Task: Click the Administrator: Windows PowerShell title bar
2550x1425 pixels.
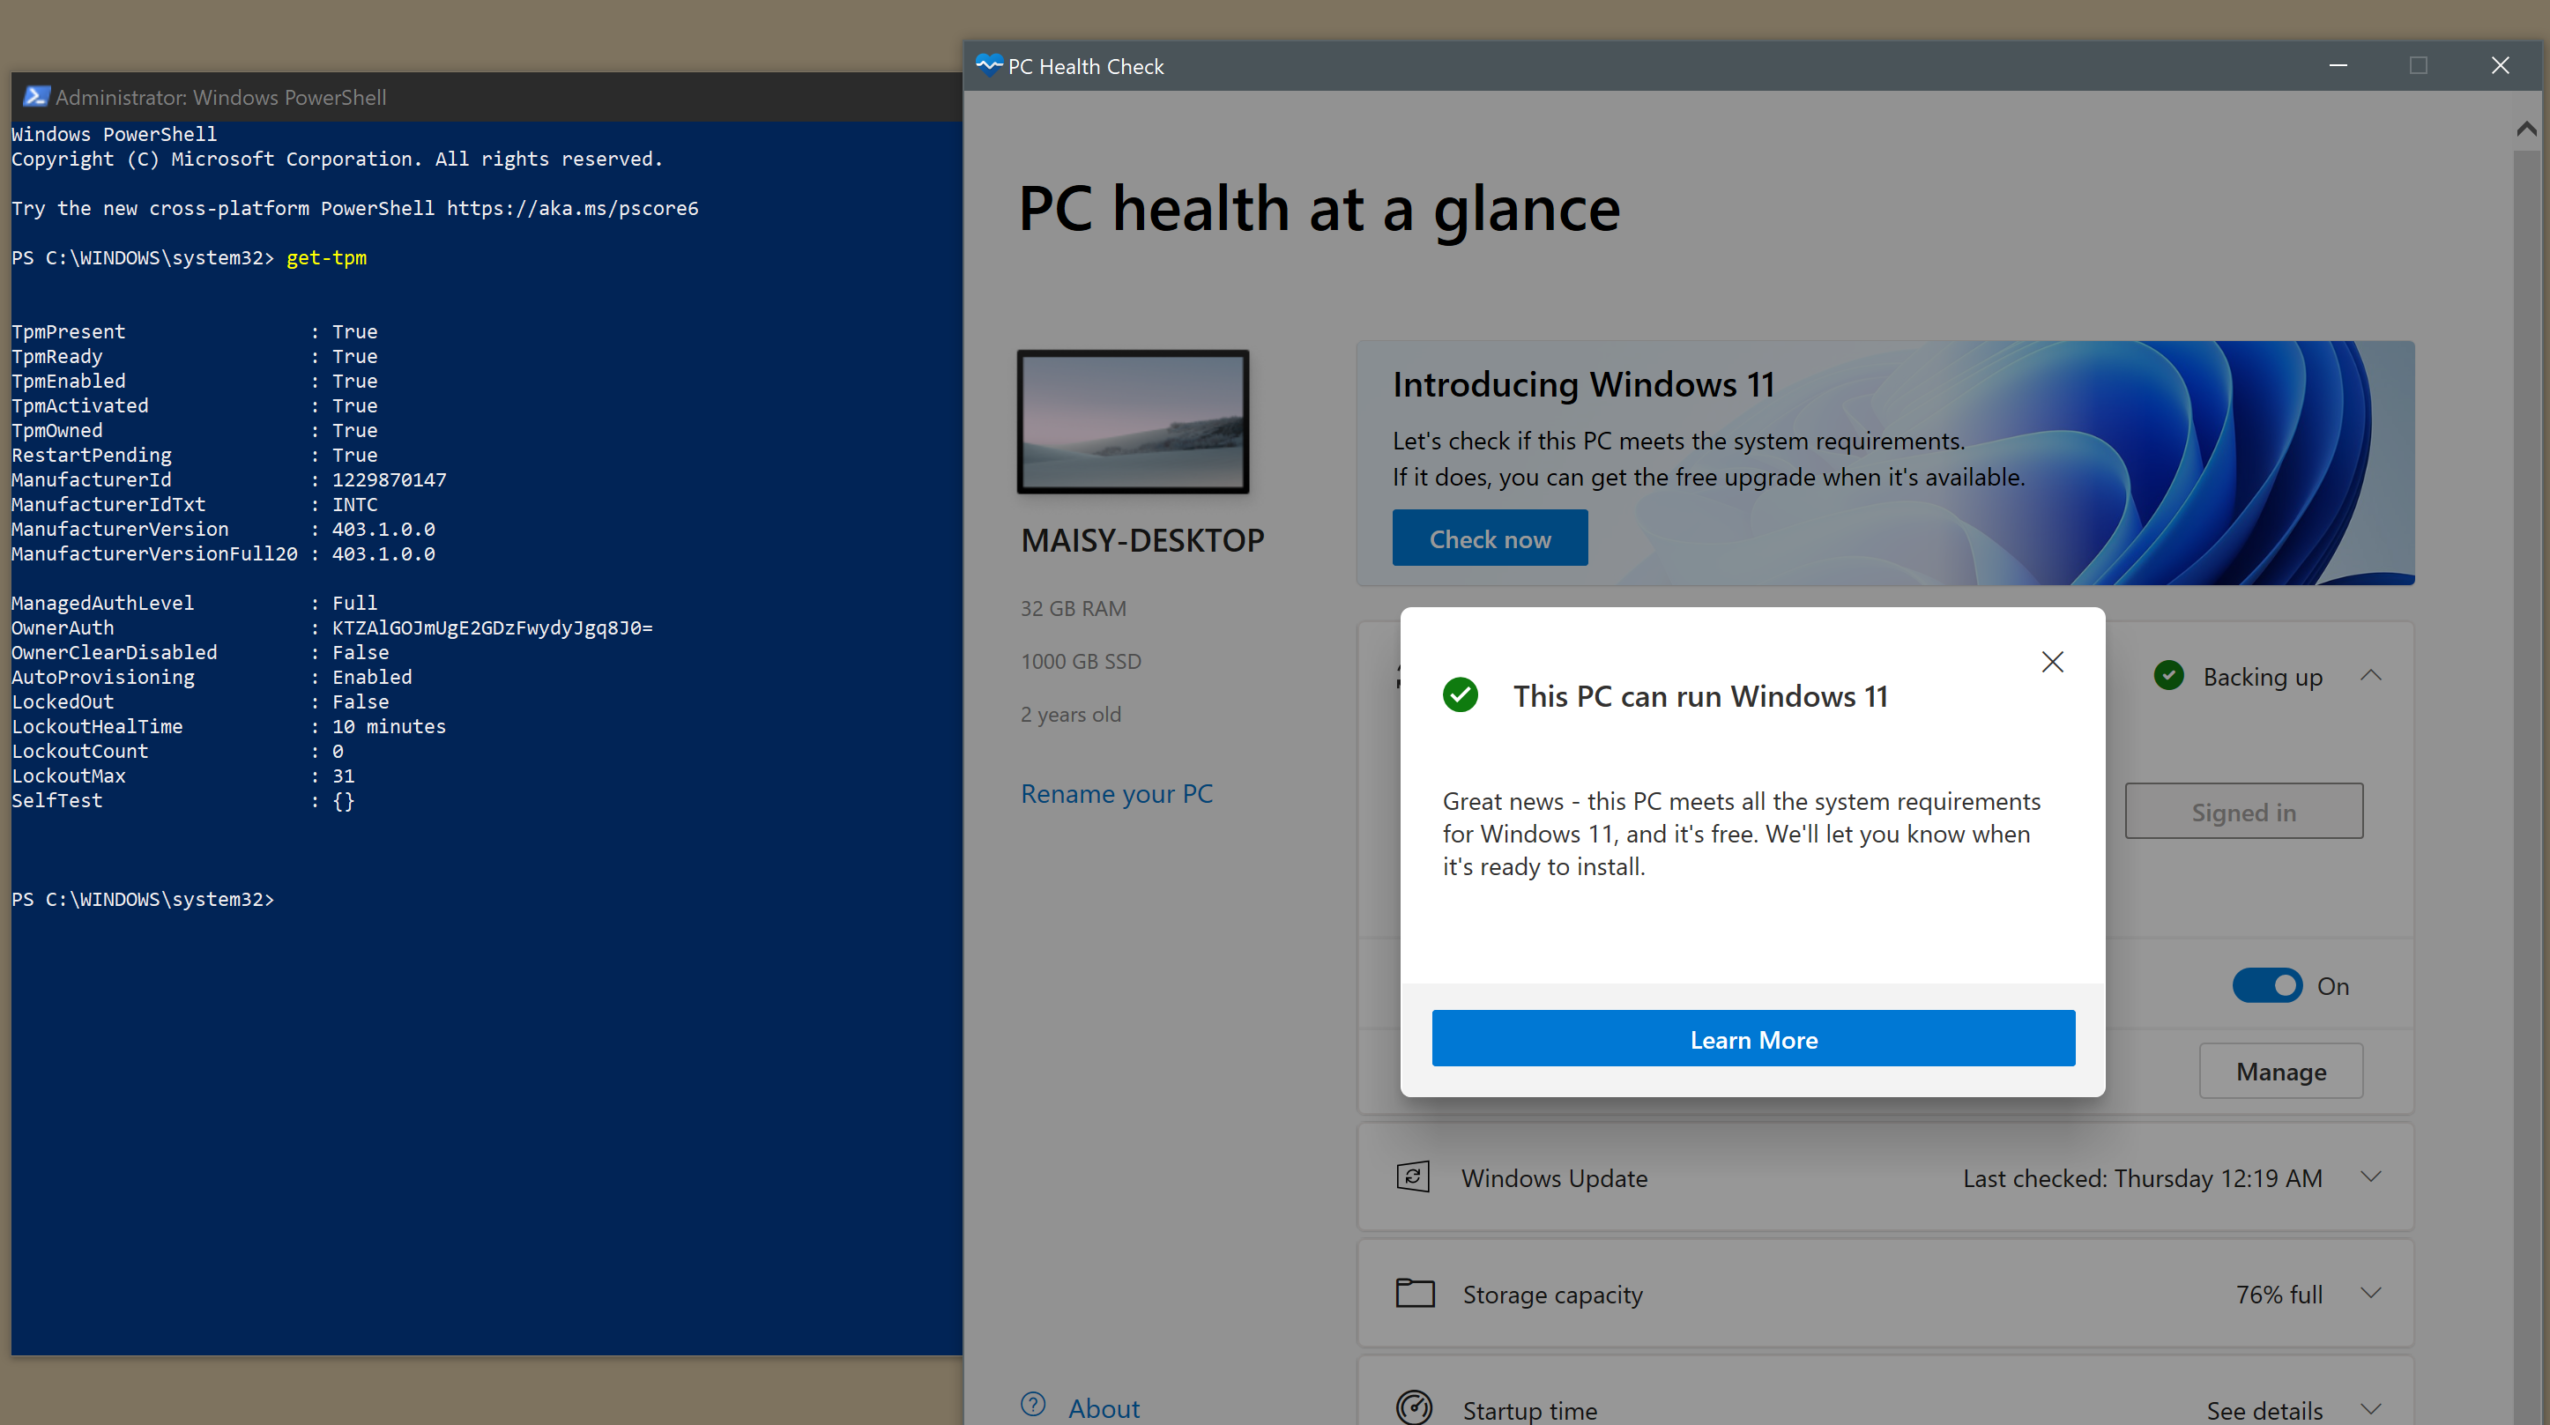Action: pyautogui.click(x=487, y=96)
